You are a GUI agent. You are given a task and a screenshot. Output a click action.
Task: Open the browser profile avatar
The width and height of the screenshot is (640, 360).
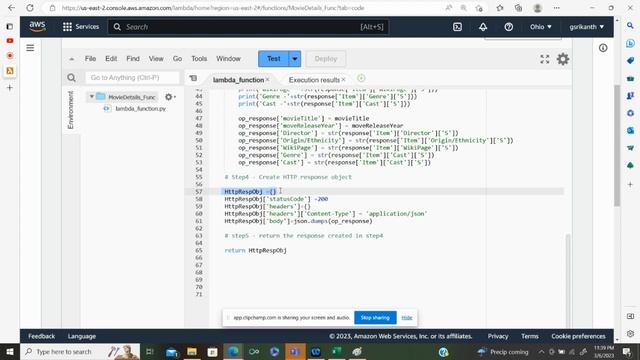[x=538, y=8]
